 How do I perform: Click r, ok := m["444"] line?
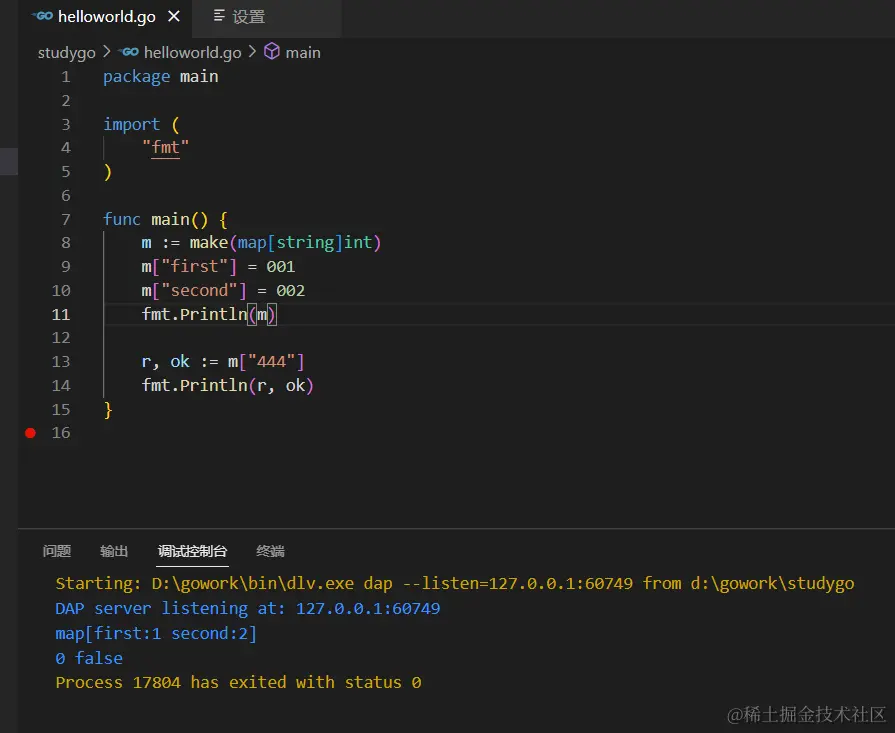223,361
